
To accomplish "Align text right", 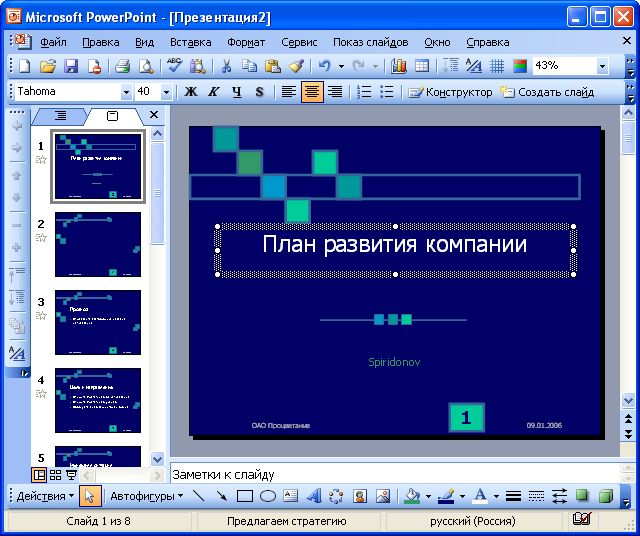I will pos(335,92).
